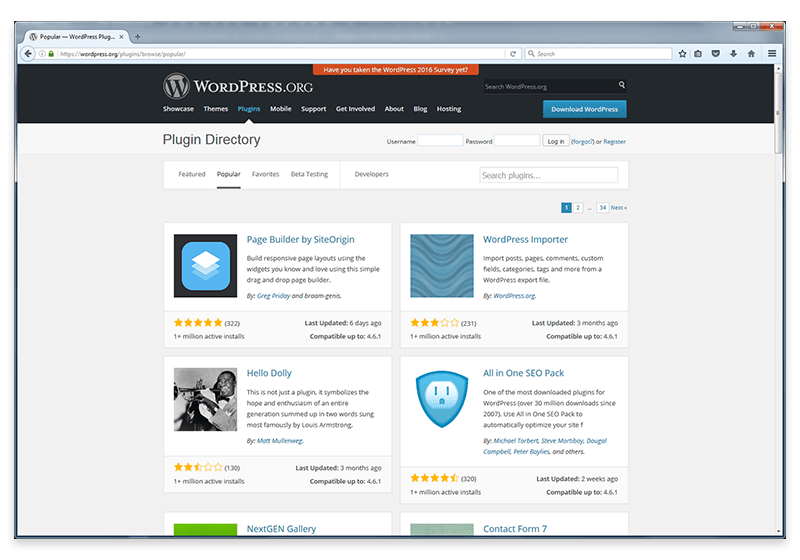Click the Hello Dolly plugin photo
The height and width of the screenshot is (560, 800).
click(205, 399)
